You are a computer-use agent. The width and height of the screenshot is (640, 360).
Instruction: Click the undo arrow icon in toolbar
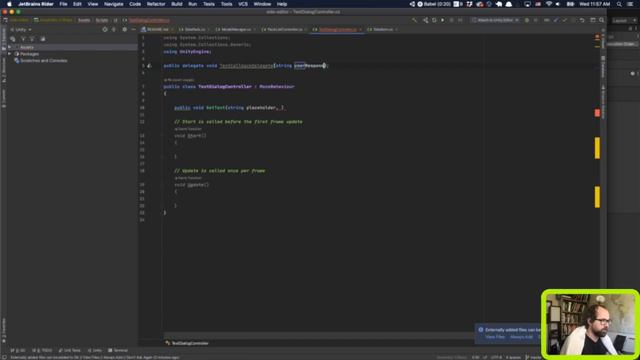582,20
